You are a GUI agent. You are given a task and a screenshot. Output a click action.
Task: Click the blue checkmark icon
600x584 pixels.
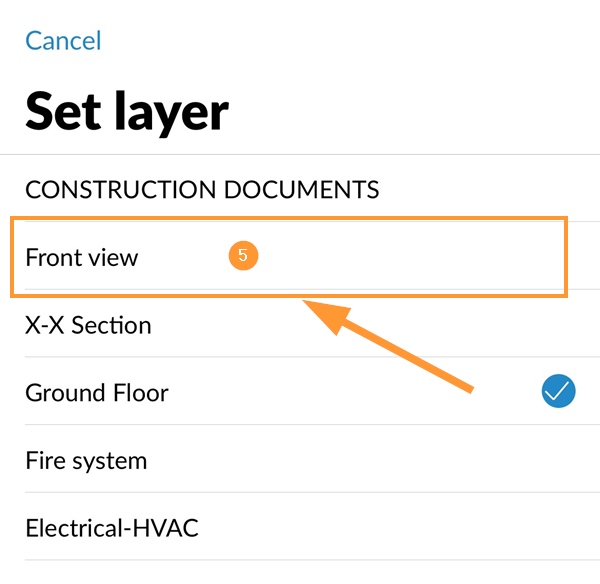tap(558, 392)
